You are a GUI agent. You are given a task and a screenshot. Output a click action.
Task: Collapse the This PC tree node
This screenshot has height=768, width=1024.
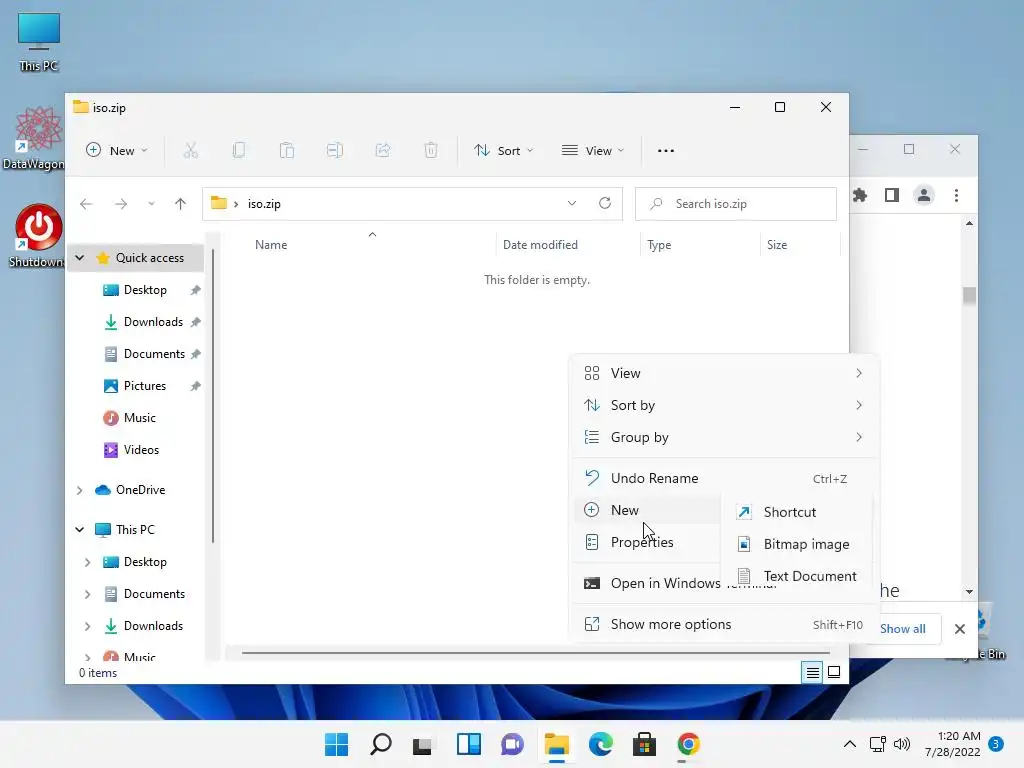(x=80, y=530)
